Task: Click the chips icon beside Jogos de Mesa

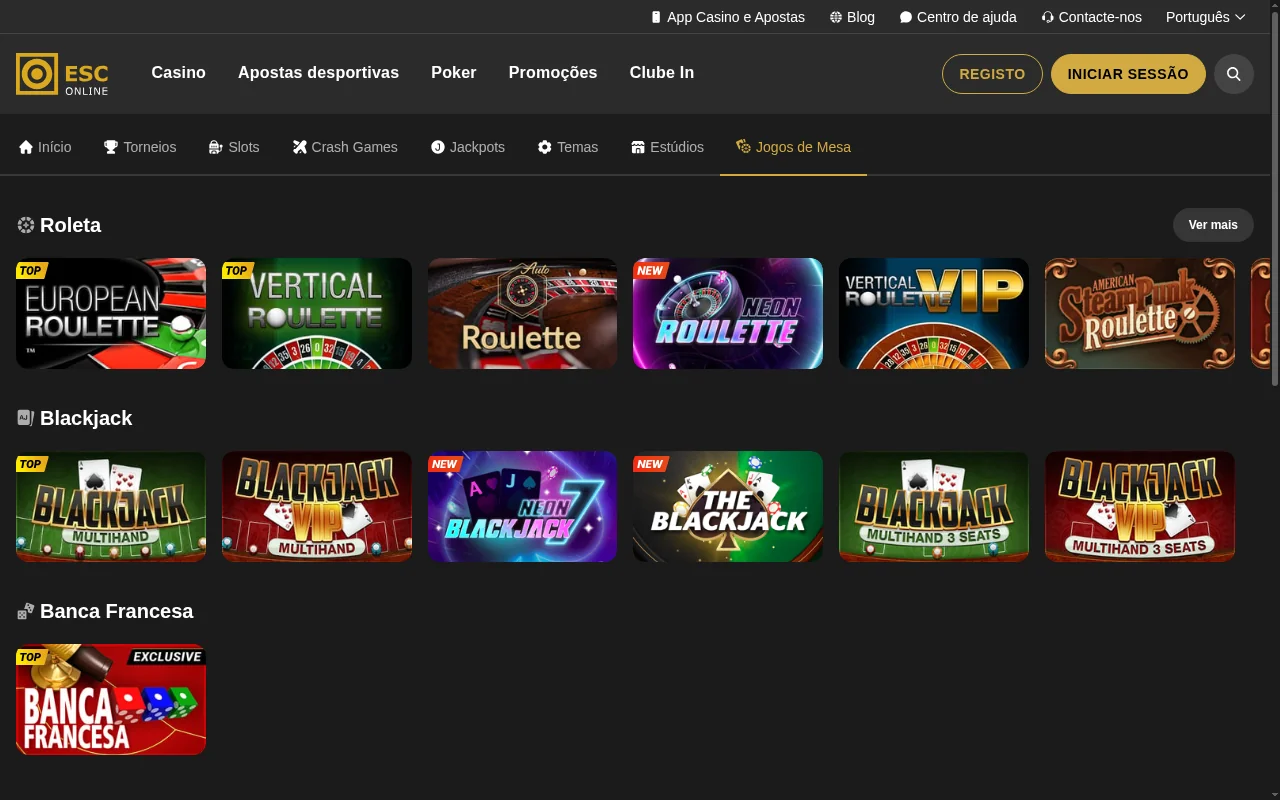Action: [x=743, y=147]
